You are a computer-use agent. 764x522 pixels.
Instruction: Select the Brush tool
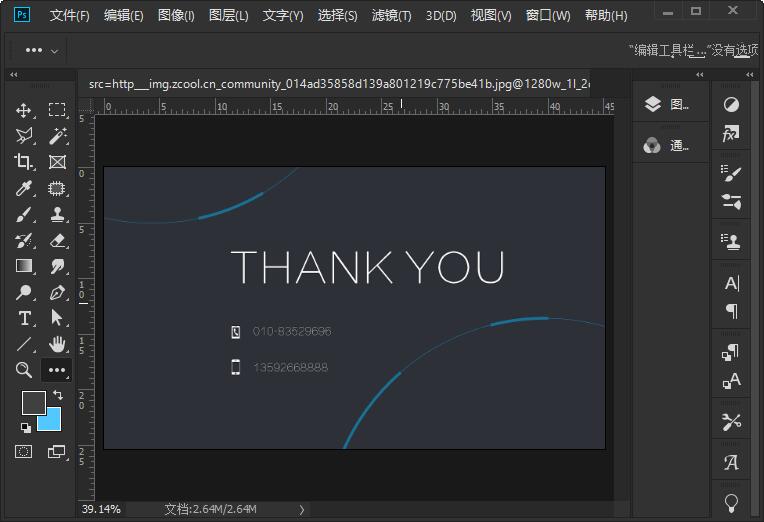pos(23,214)
